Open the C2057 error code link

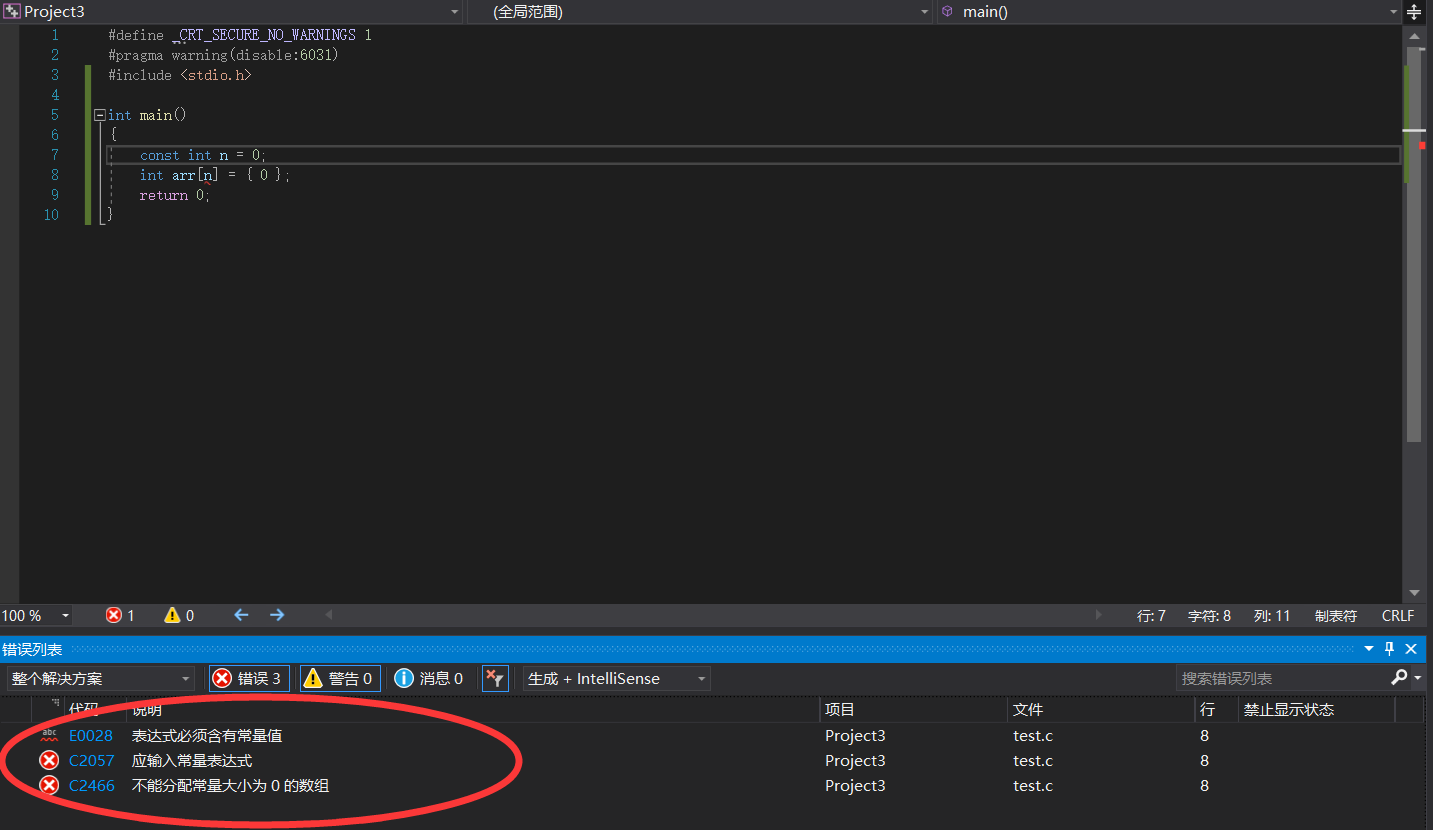(x=92, y=760)
